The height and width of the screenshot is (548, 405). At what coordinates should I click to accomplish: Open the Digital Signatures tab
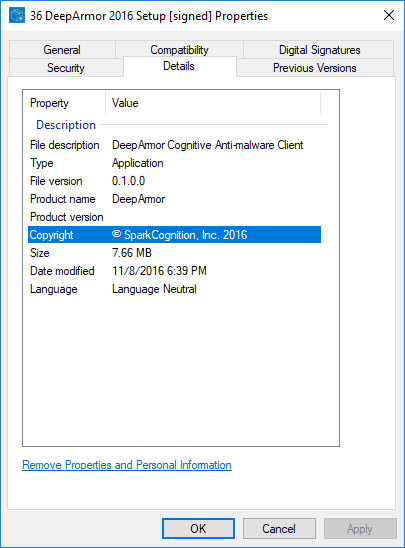point(319,50)
